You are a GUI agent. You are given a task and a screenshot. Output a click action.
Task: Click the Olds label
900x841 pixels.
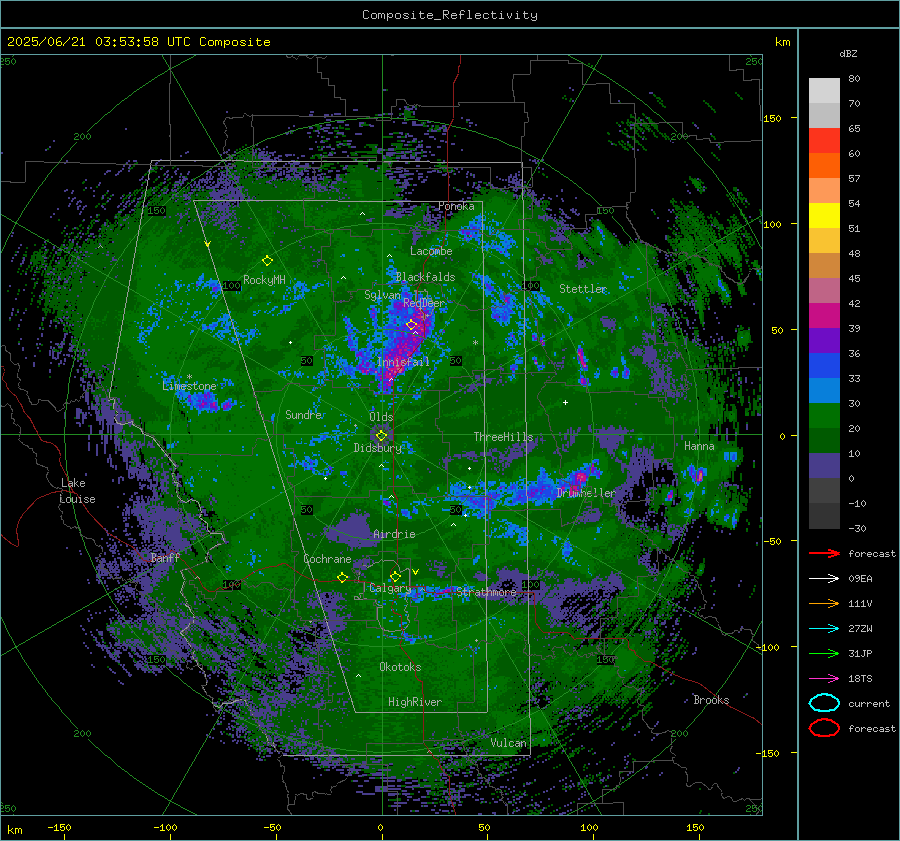381,417
